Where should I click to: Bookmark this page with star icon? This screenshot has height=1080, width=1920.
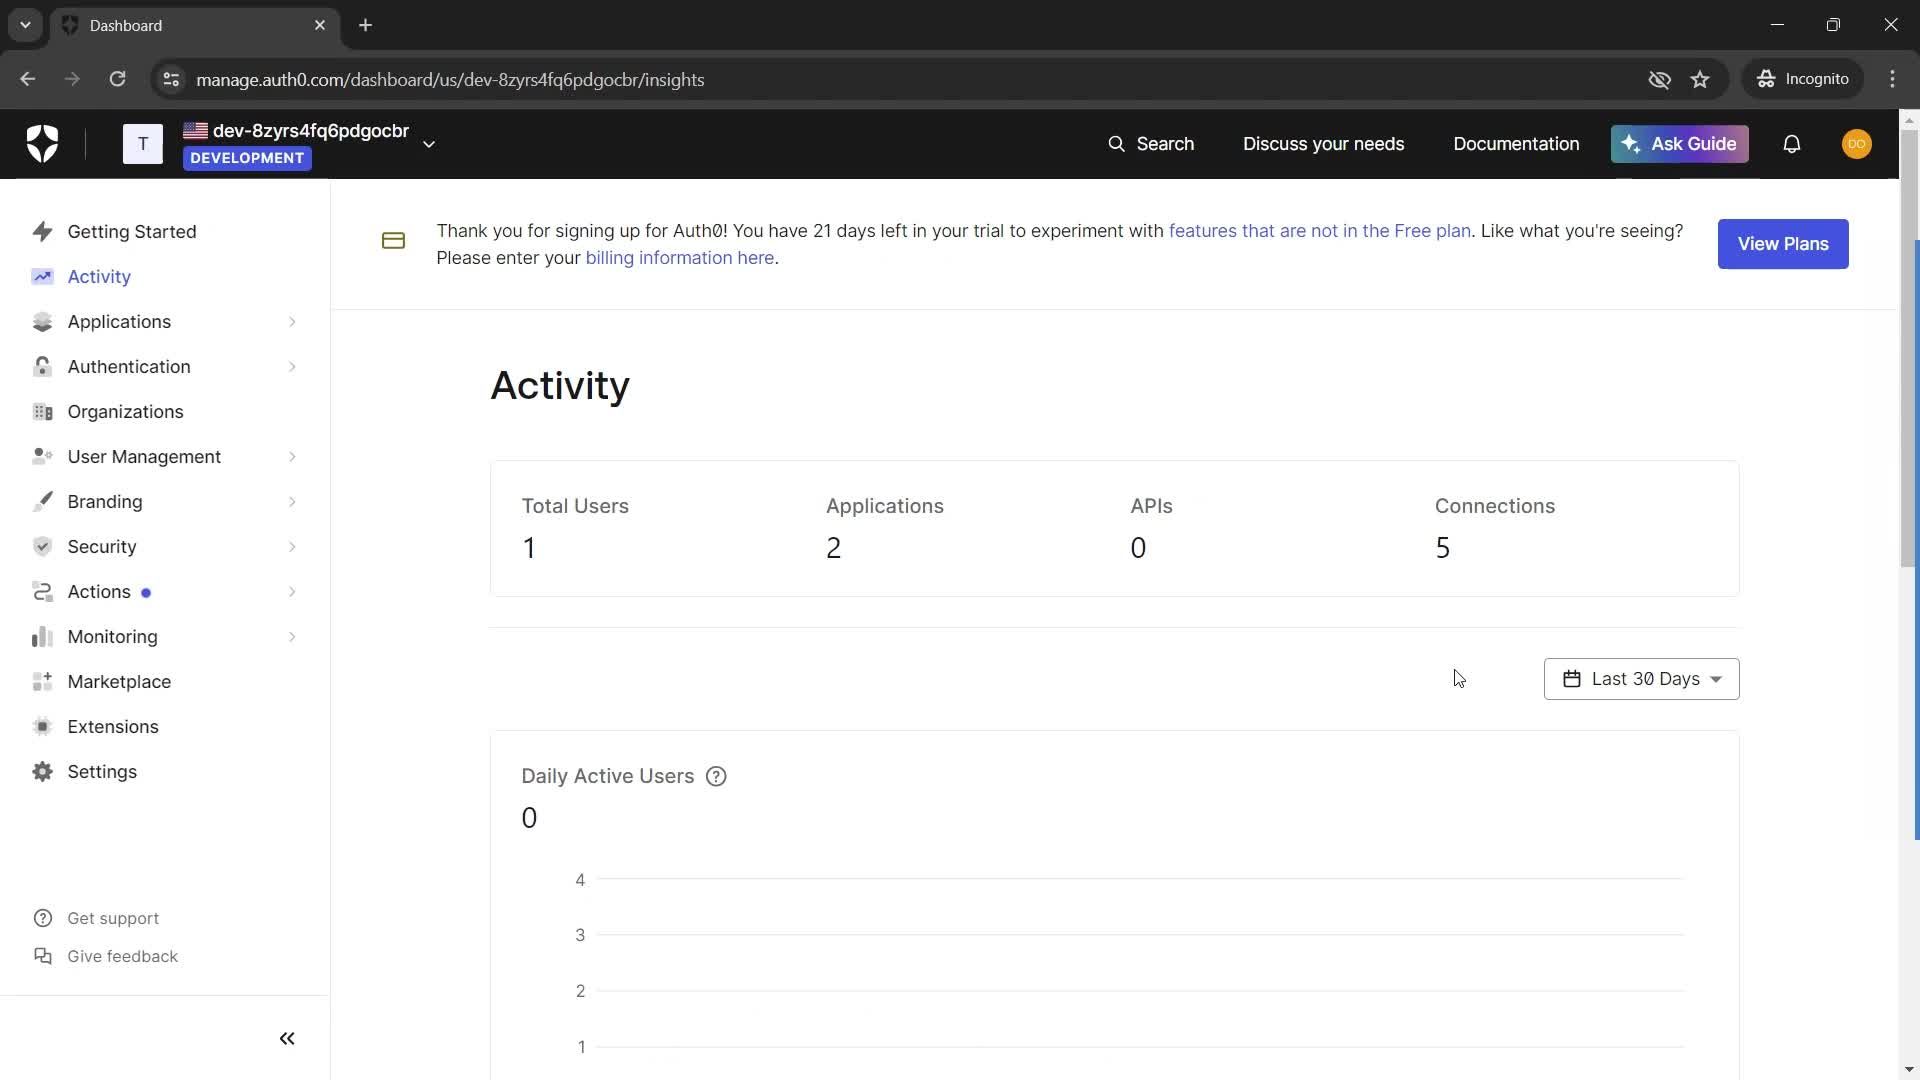(1700, 79)
